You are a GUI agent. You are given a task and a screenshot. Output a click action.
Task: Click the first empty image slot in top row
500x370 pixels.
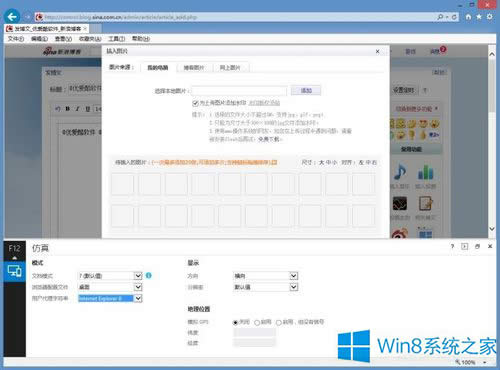(x=122, y=184)
